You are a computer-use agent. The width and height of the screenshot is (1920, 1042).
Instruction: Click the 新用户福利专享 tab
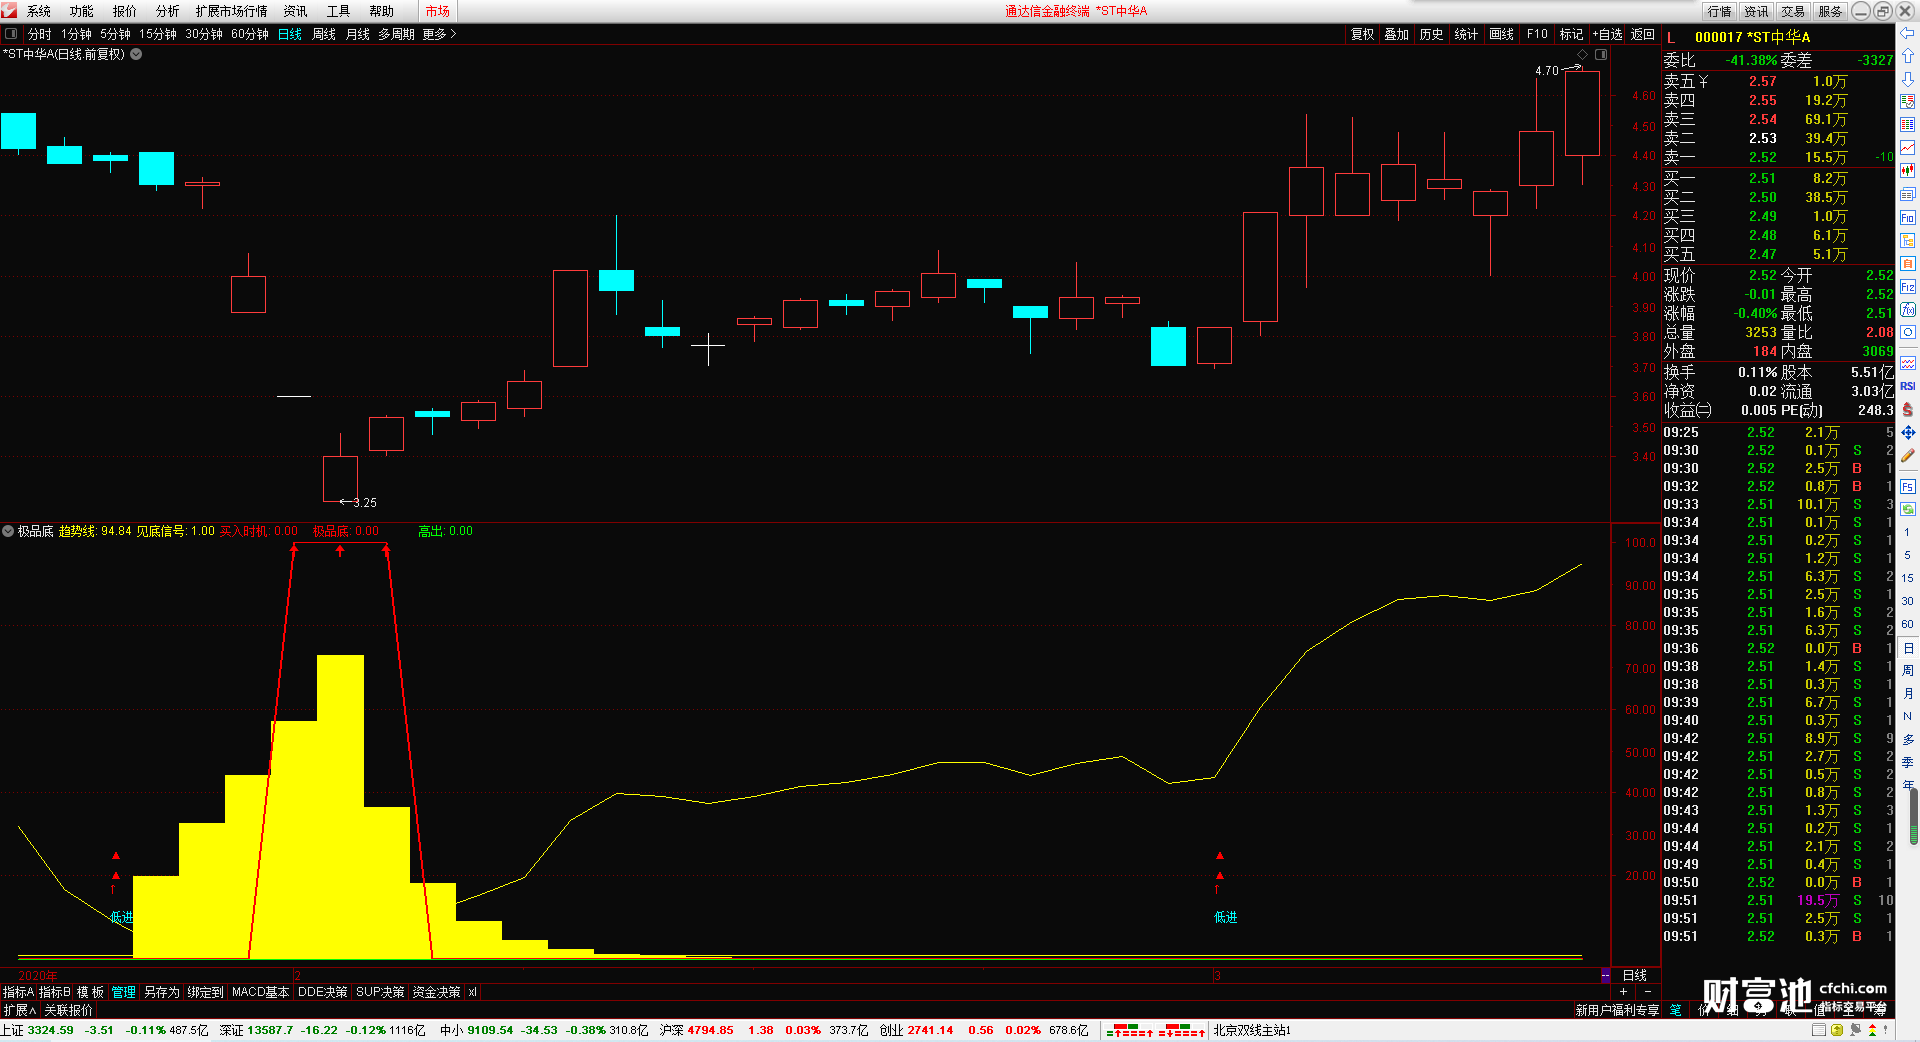coord(1617,1010)
